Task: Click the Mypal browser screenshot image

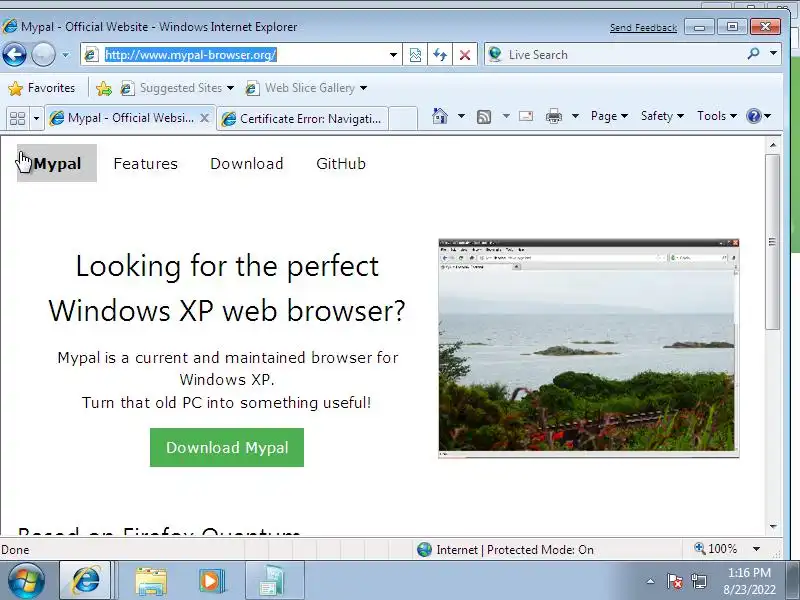Action: pos(589,348)
